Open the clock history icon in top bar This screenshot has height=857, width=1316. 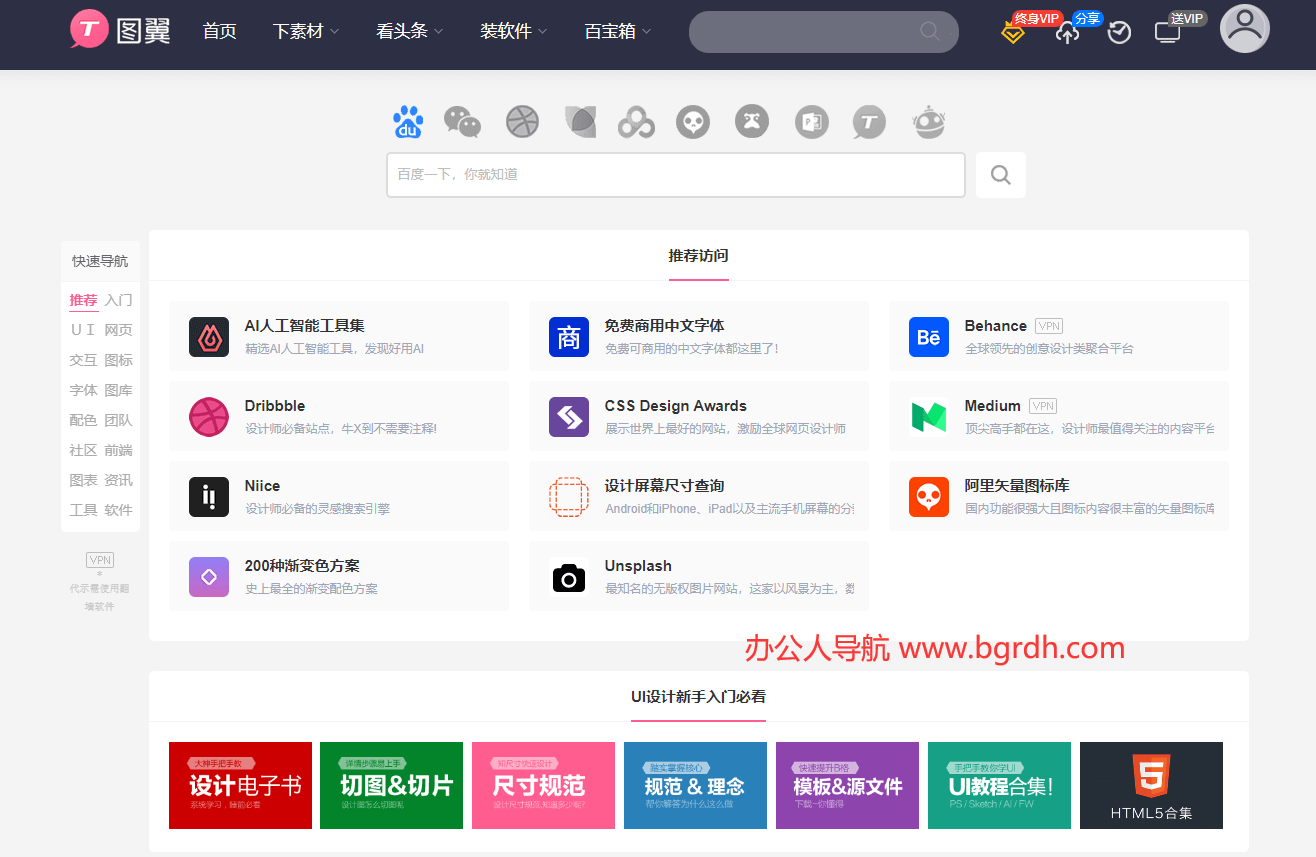[1118, 32]
